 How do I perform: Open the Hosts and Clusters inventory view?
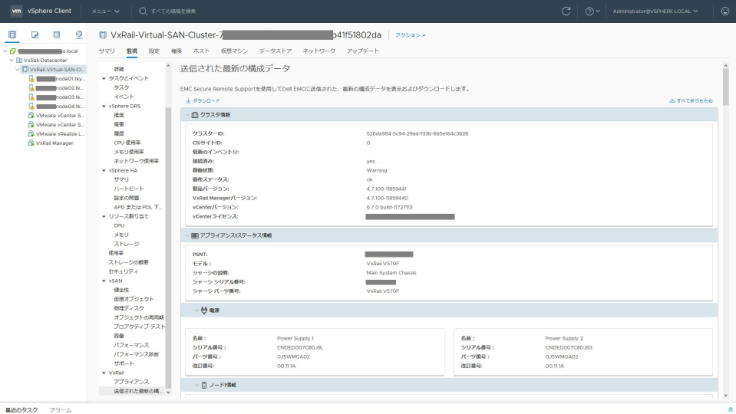(x=12, y=35)
